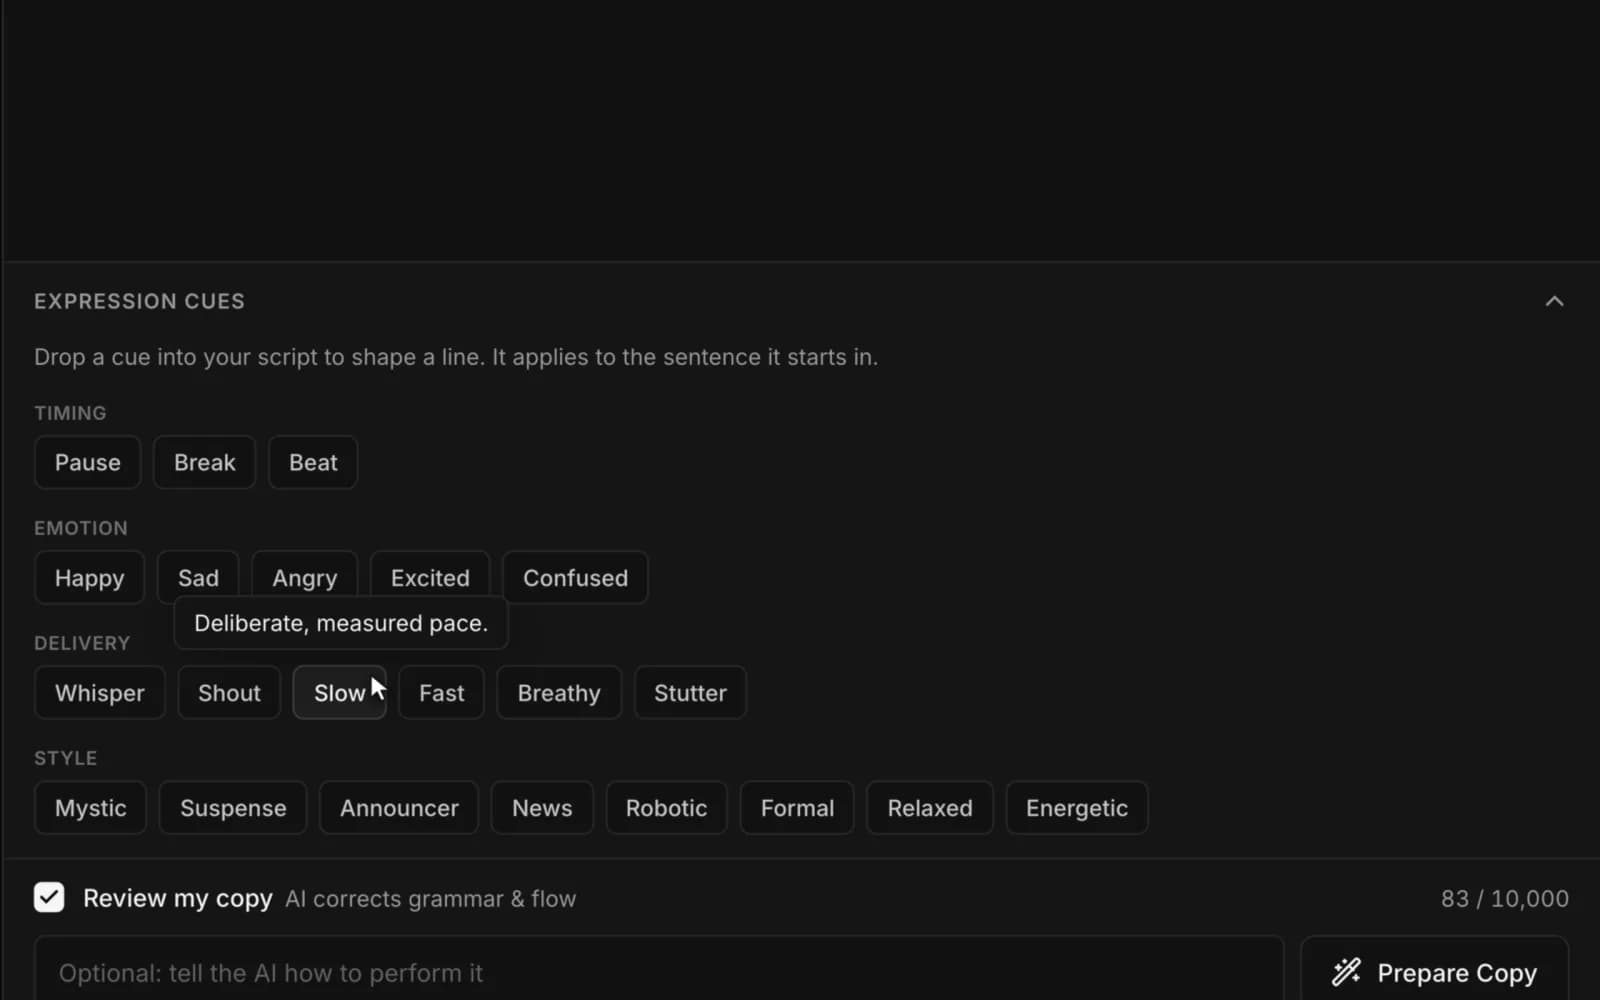
Task: Apply the Relaxed style cue
Action: click(x=930, y=808)
